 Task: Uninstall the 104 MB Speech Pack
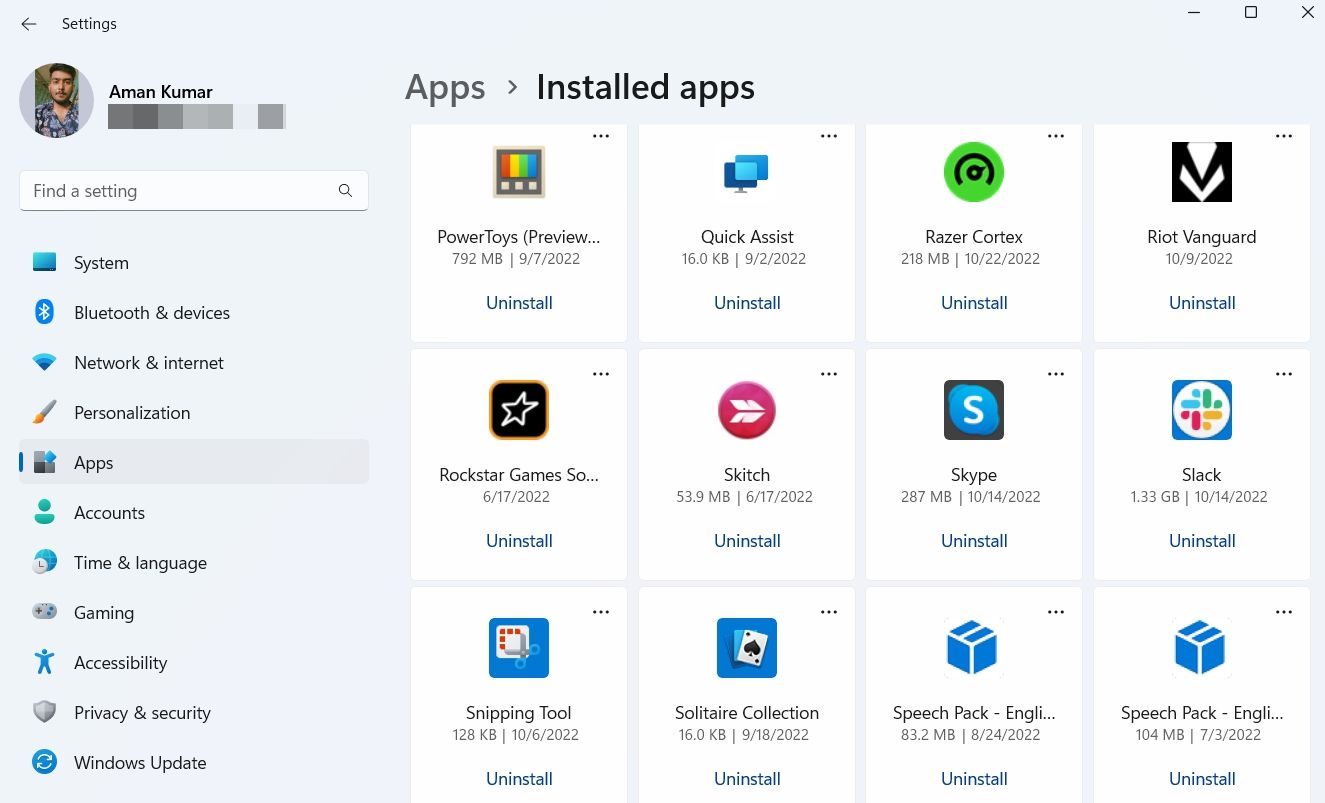[x=1202, y=779]
